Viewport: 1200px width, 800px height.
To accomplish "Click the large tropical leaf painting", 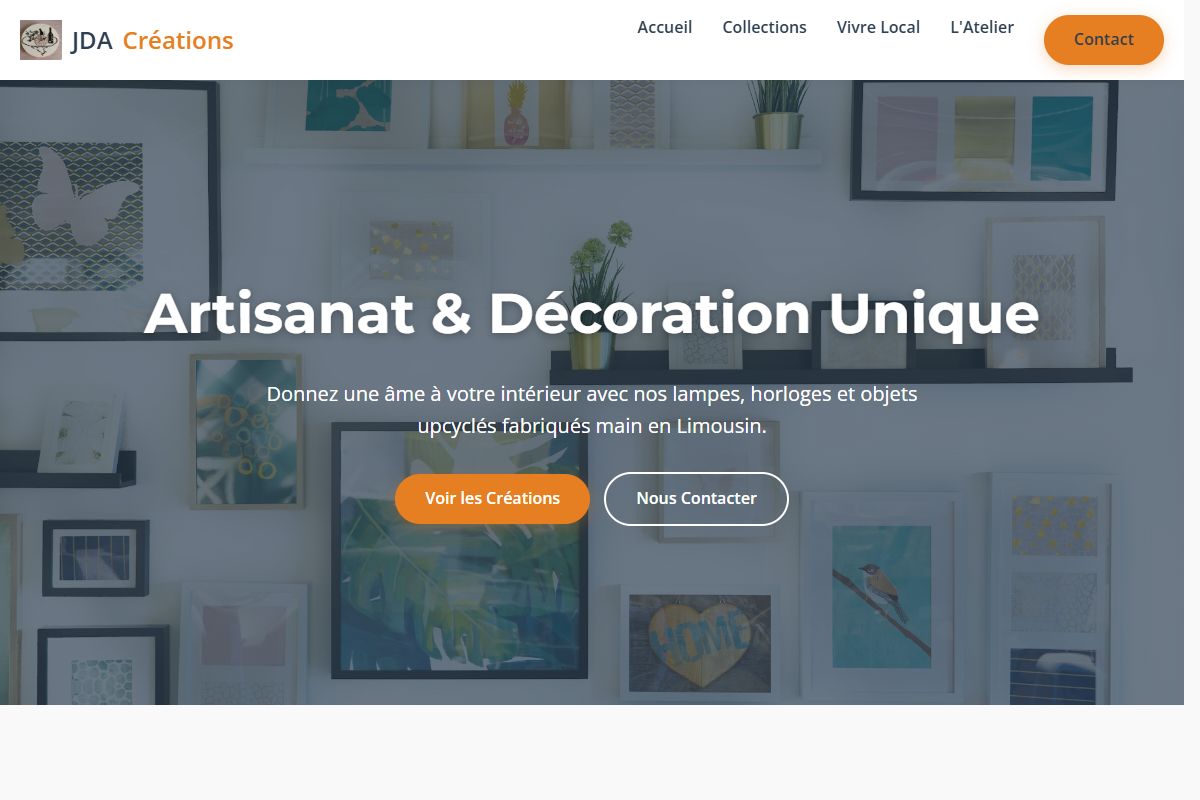I will (459, 551).
